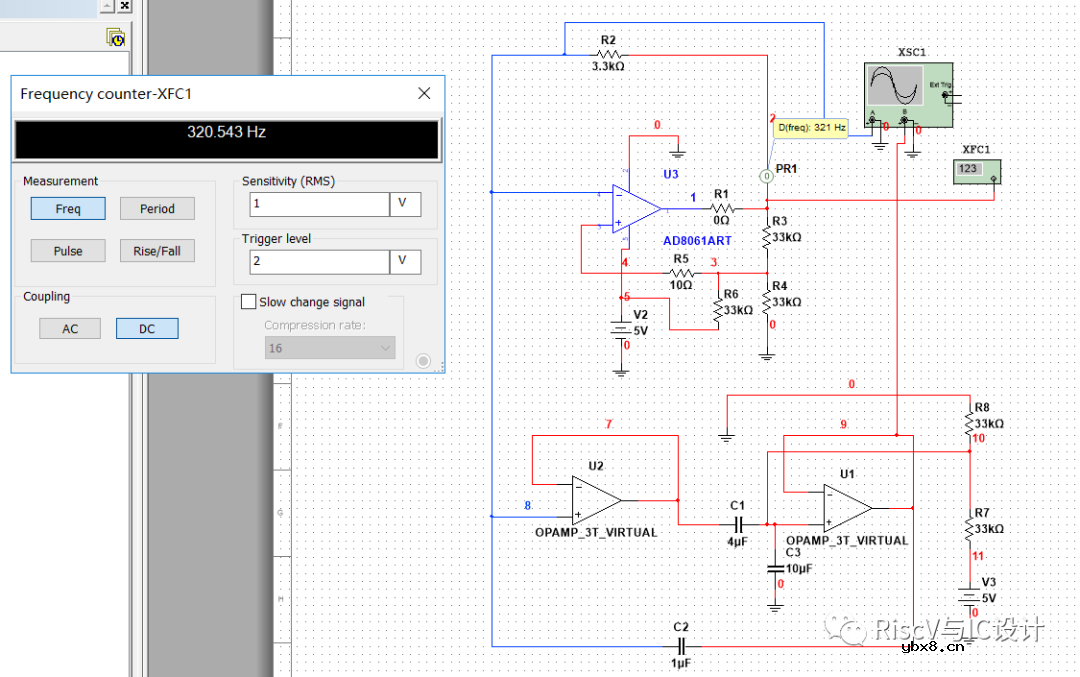Screen dimensions: 1080x677
Task: Choose the Rise/Fall measurement button
Action: coord(157,251)
